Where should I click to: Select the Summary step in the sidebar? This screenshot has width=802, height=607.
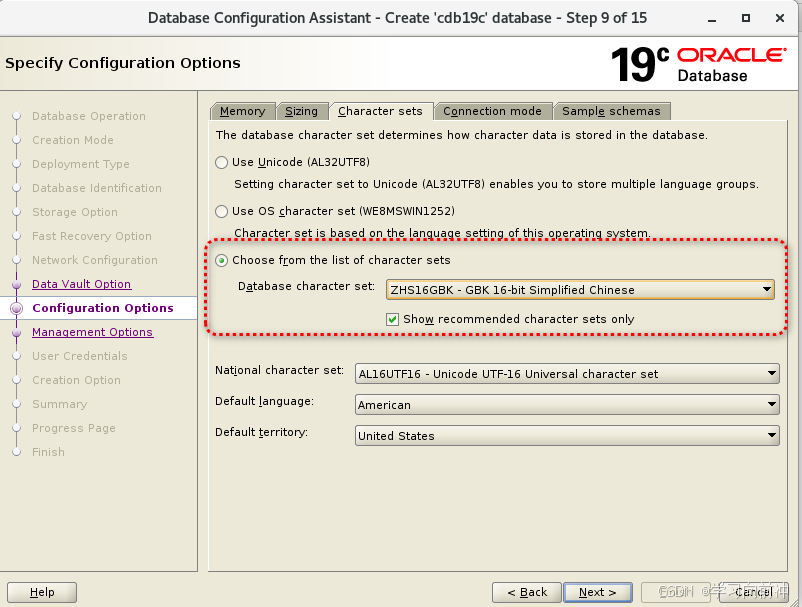(58, 404)
